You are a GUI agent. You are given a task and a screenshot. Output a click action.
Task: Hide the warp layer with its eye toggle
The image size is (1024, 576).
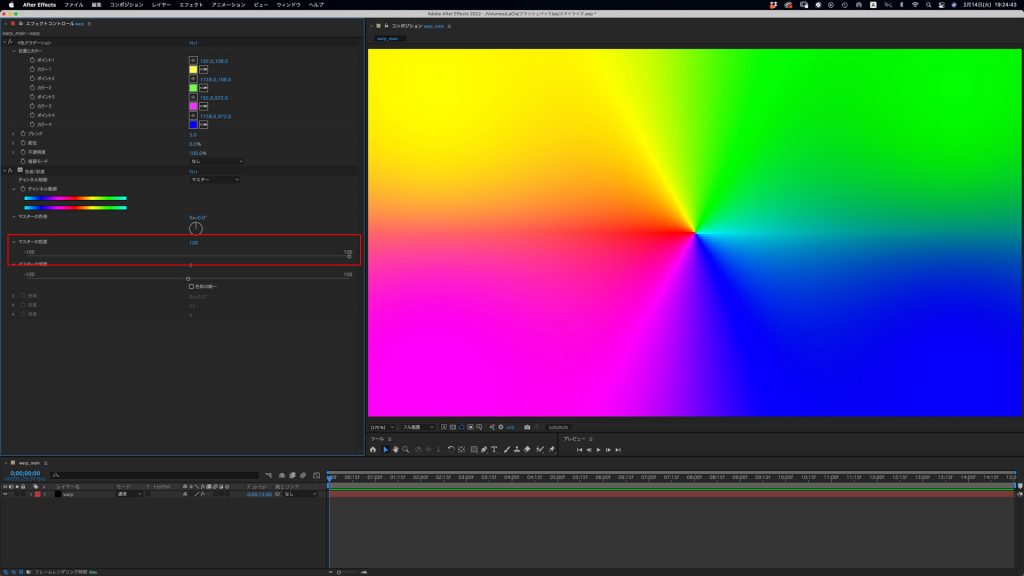pos(6,494)
